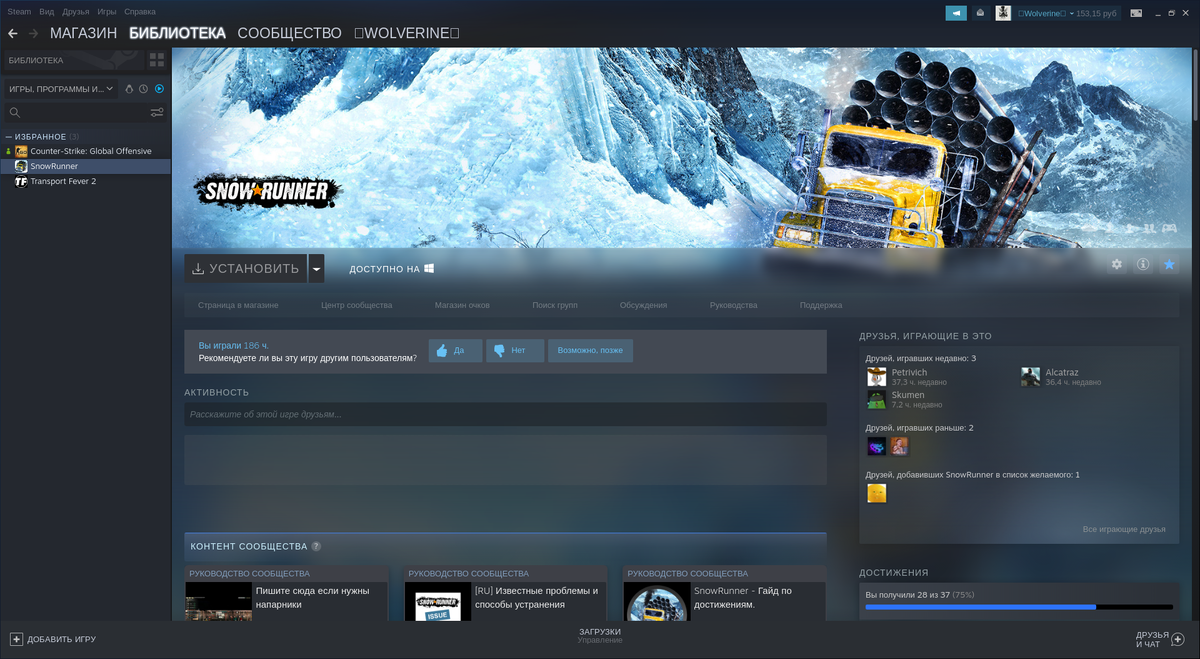Open the WOLVERINE profile tab
Viewport: 1200px width, 659px height.
point(407,33)
